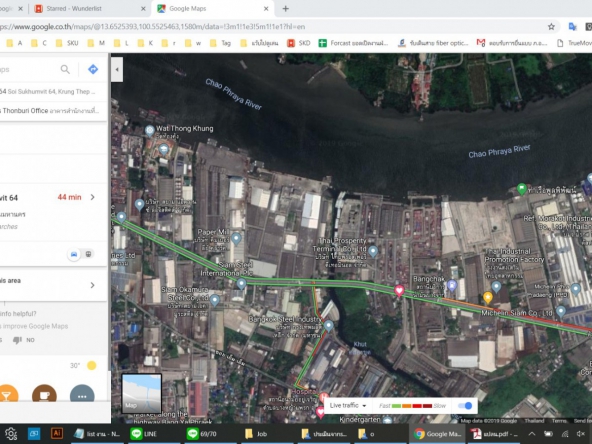Image resolution: width=592 pixels, height=444 pixels.
Task: Click the Siam Steel International pin
Action: point(241,284)
